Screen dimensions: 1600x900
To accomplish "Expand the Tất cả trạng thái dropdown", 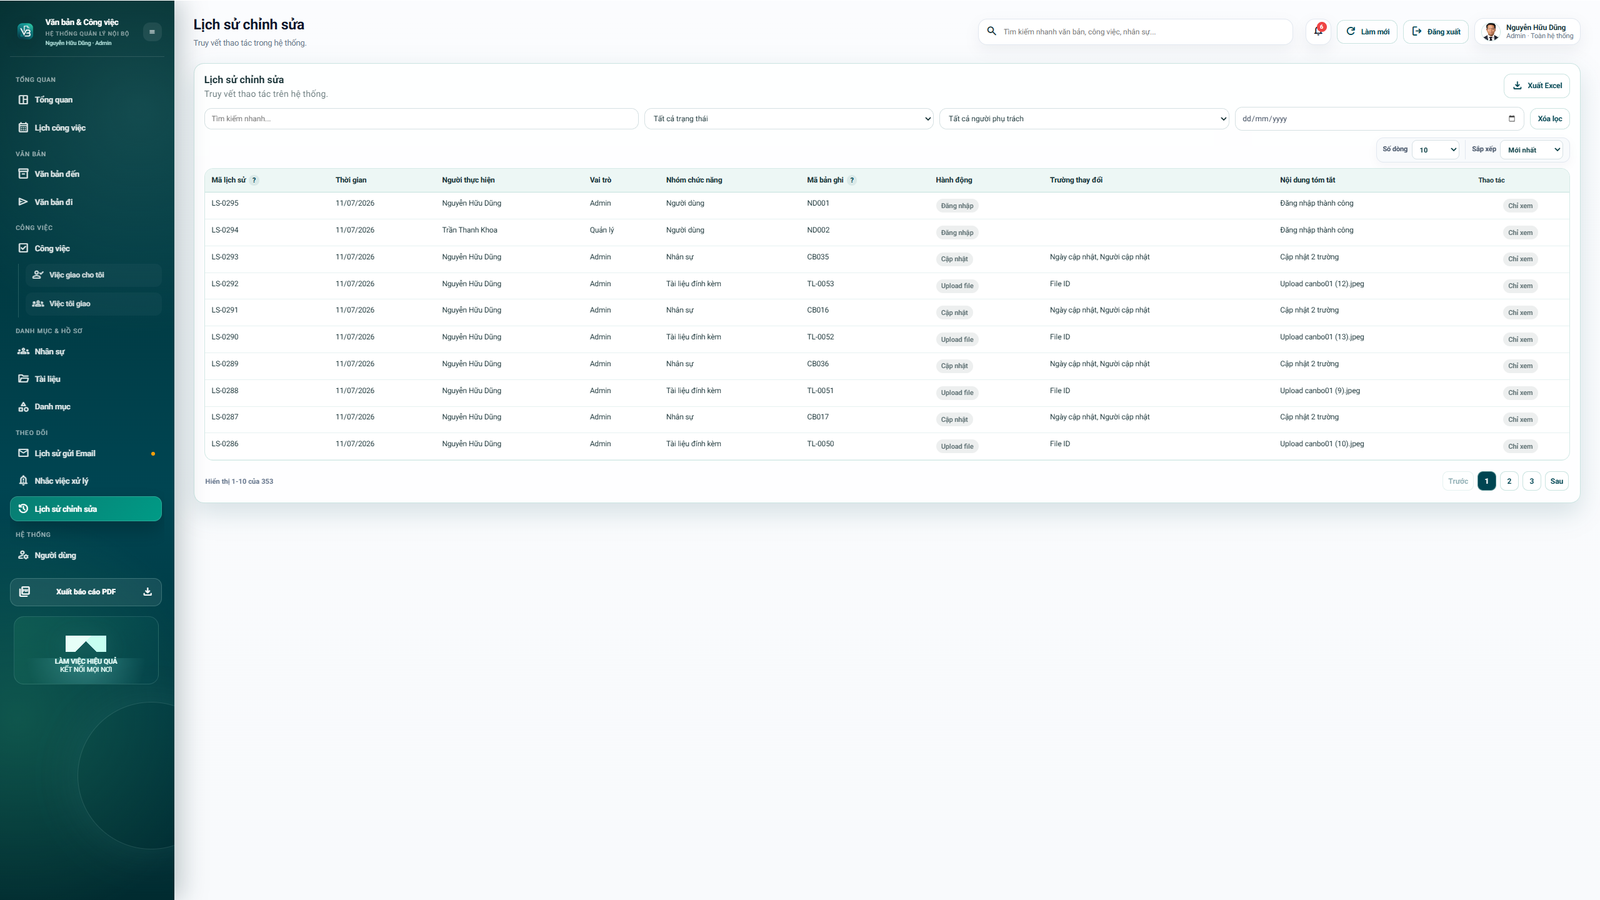I will 789,119.
